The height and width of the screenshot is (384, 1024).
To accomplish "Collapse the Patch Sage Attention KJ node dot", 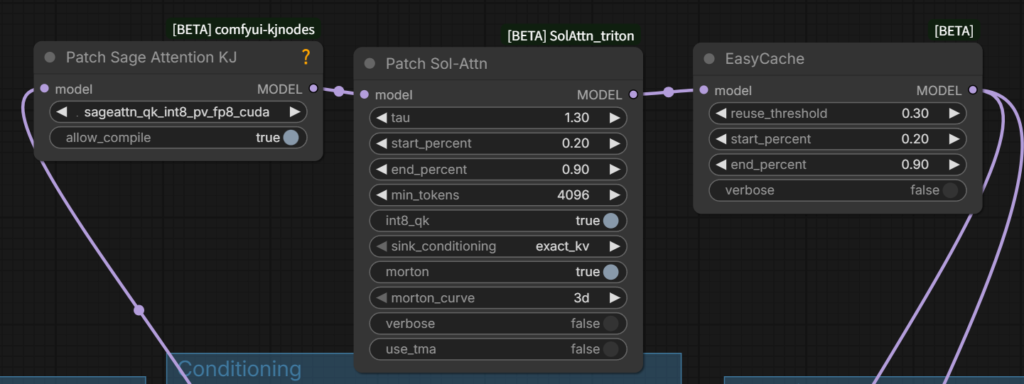I will [50, 57].
